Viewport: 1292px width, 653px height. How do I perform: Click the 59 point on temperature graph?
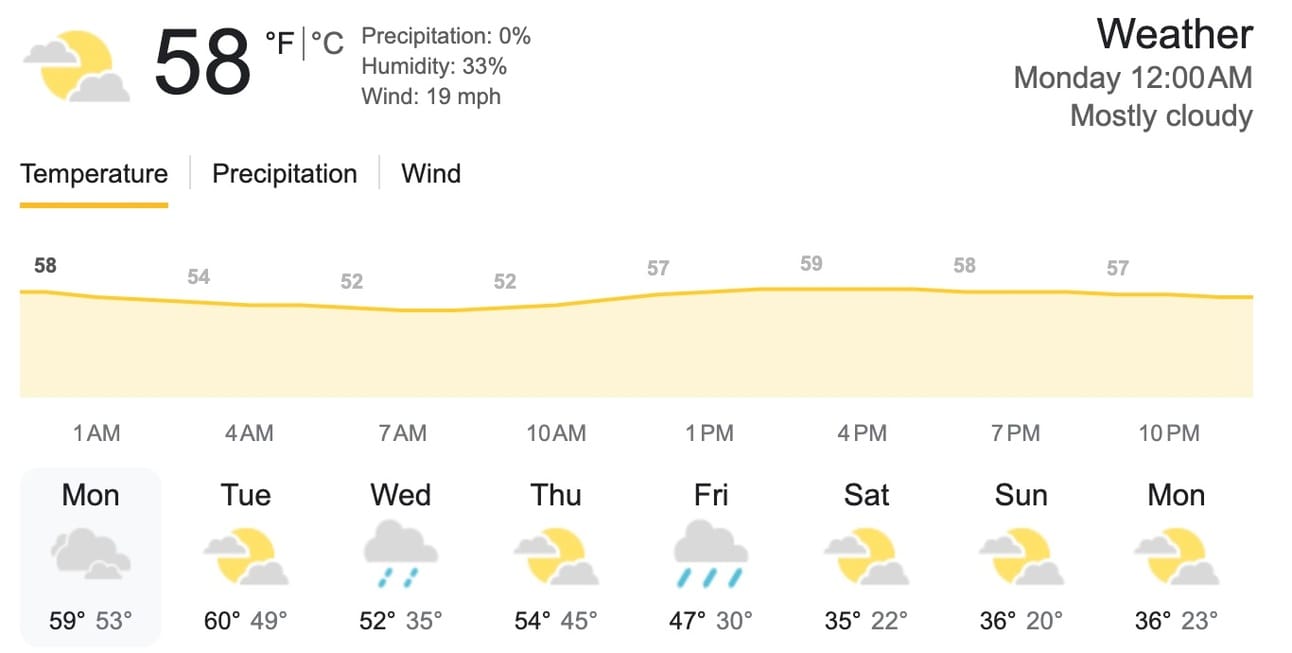811,264
